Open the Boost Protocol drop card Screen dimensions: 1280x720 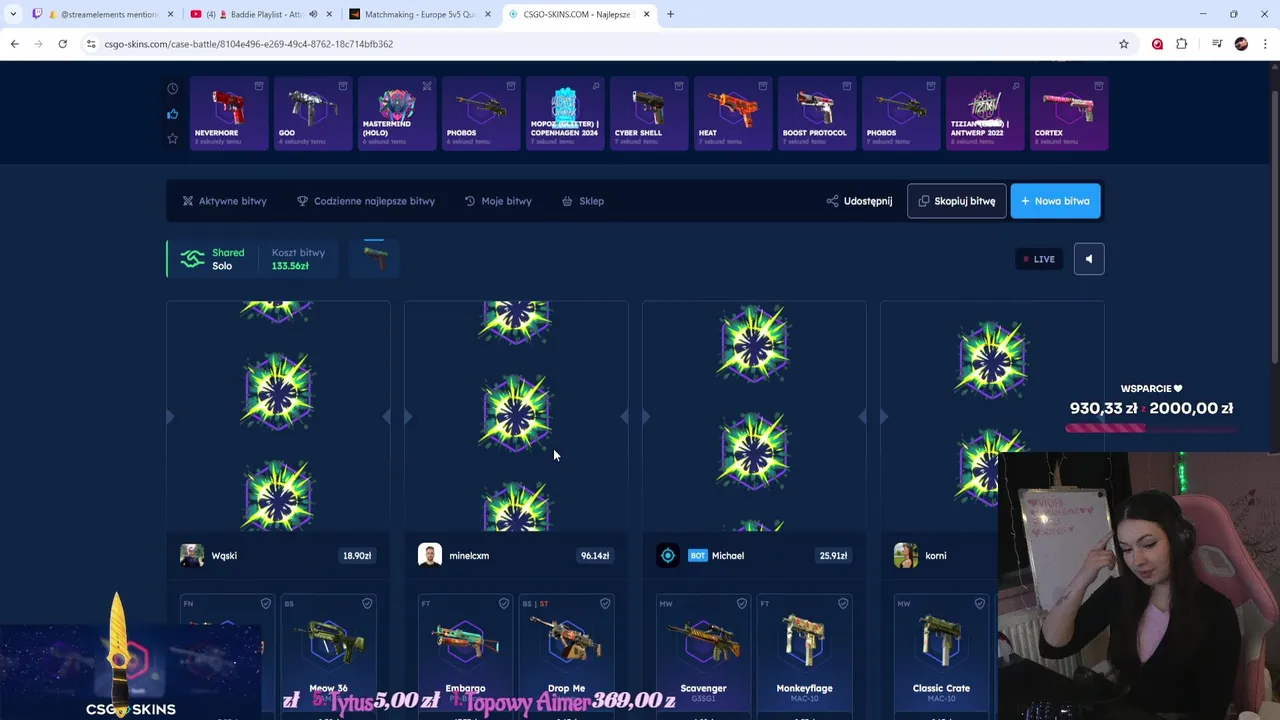tap(816, 114)
